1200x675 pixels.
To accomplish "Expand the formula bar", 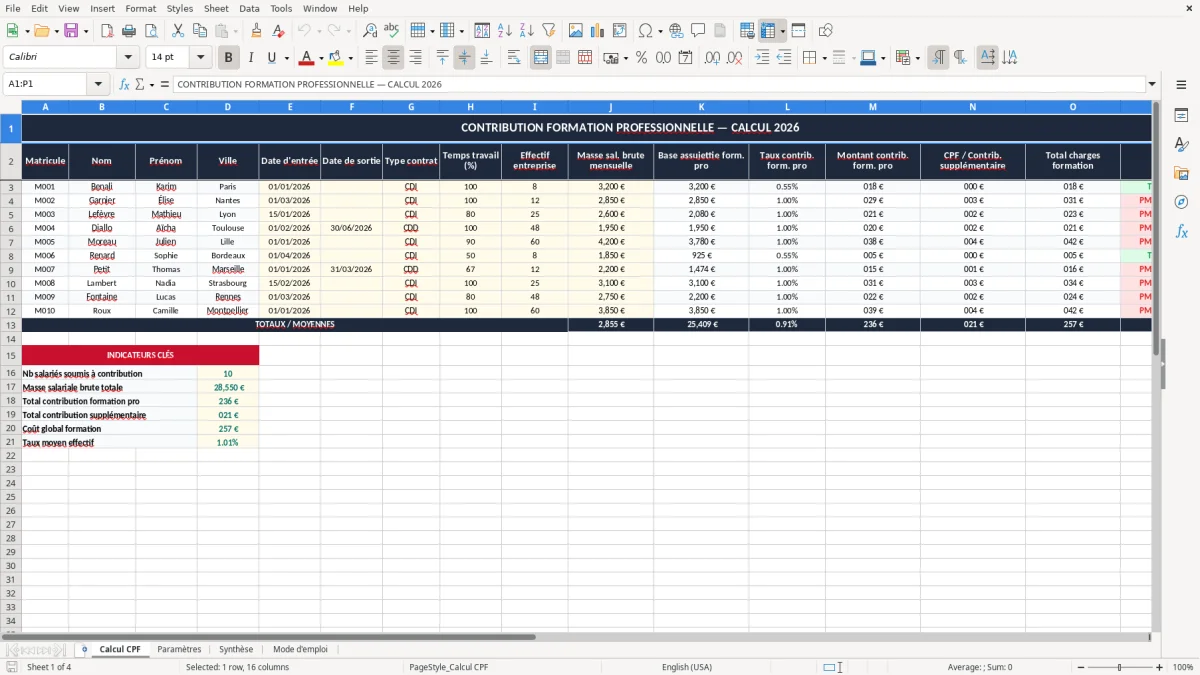I will point(1152,84).
